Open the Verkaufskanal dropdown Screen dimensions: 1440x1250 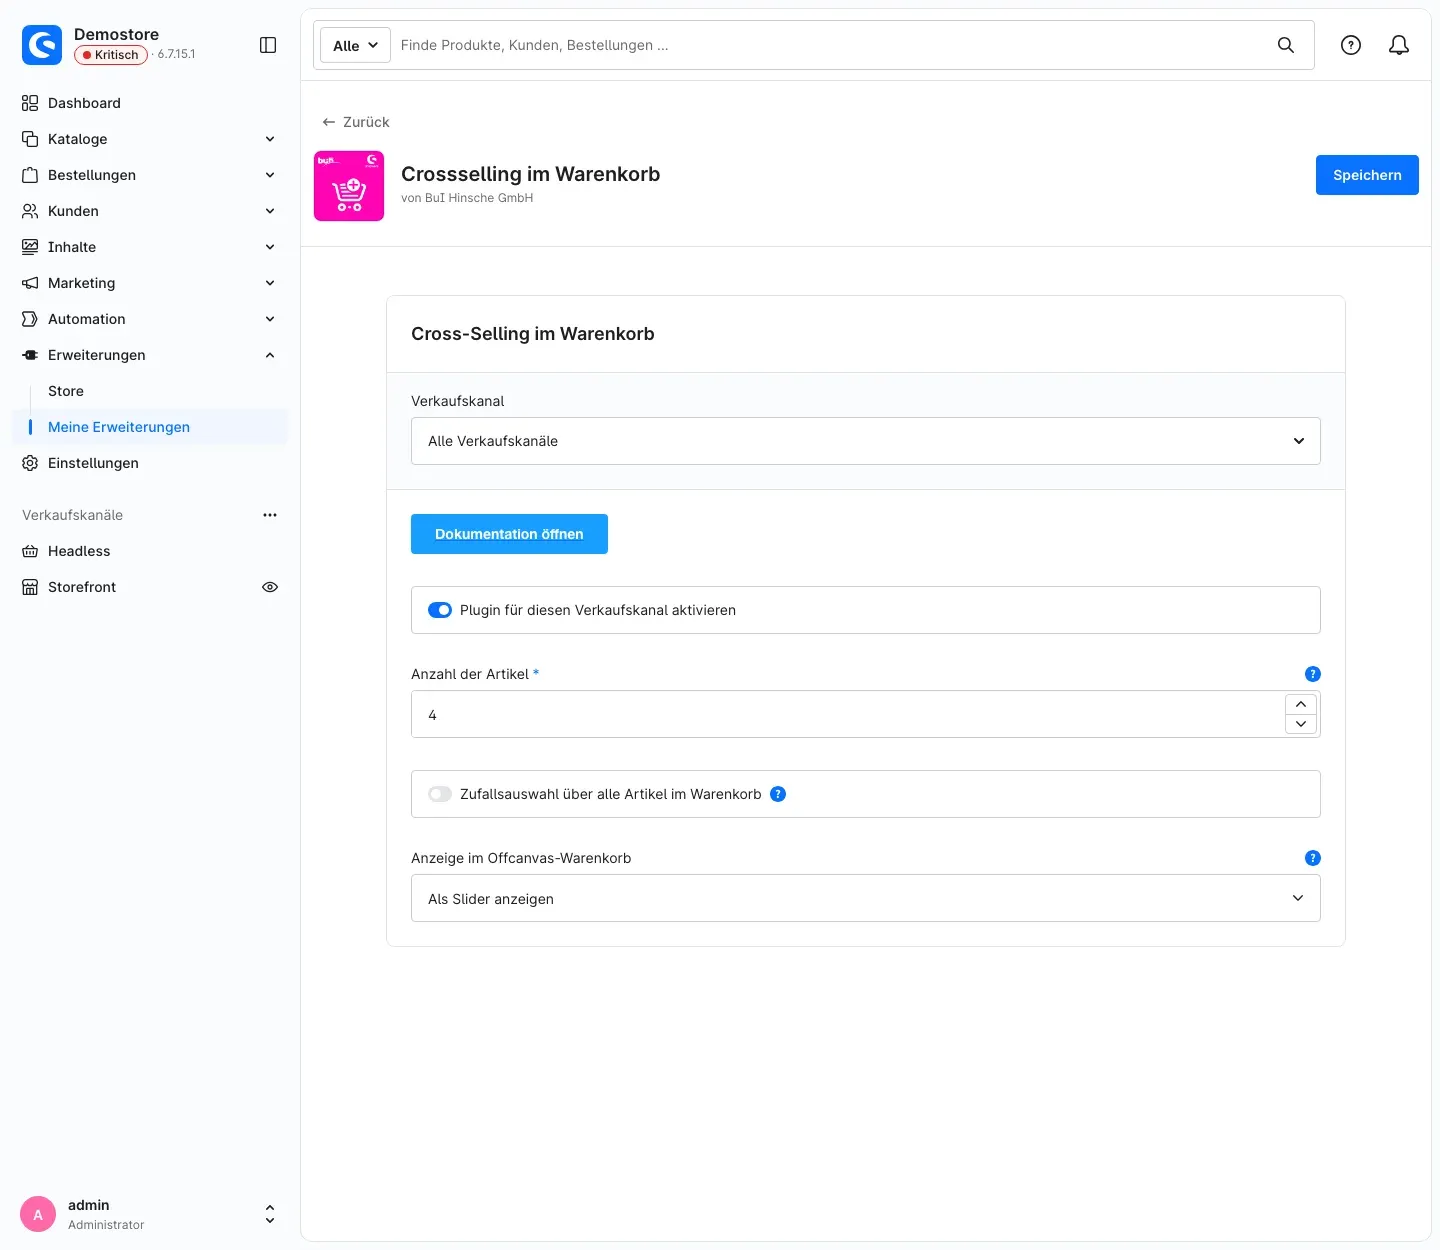click(x=866, y=441)
